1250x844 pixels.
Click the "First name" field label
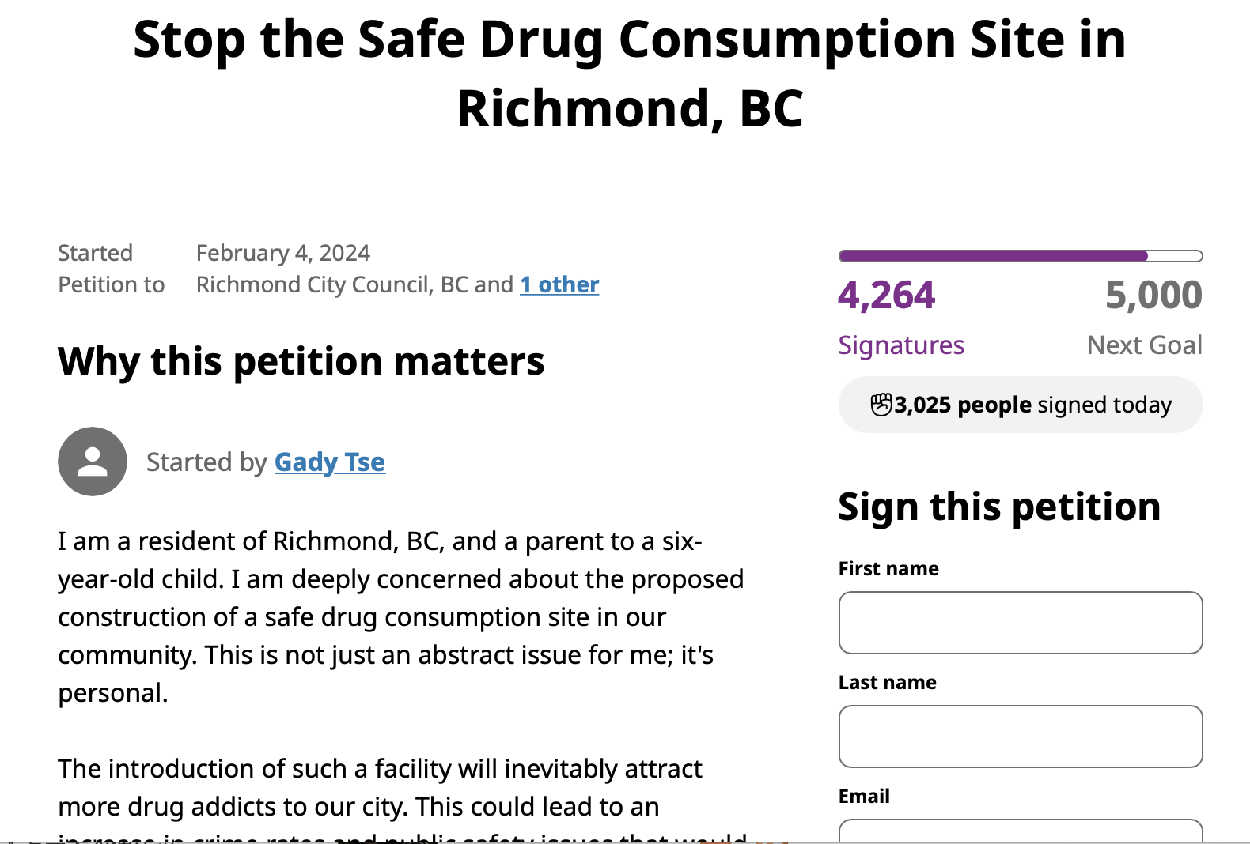click(x=888, y=568)
